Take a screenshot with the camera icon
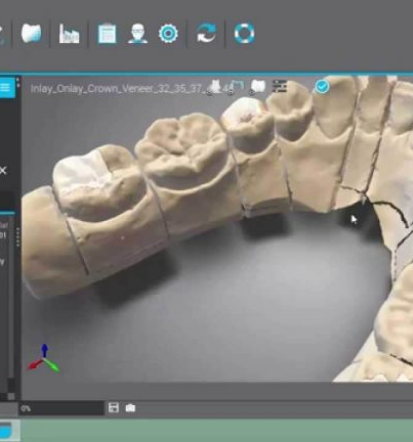The image size is (413, 442). [x=130, y=408]
